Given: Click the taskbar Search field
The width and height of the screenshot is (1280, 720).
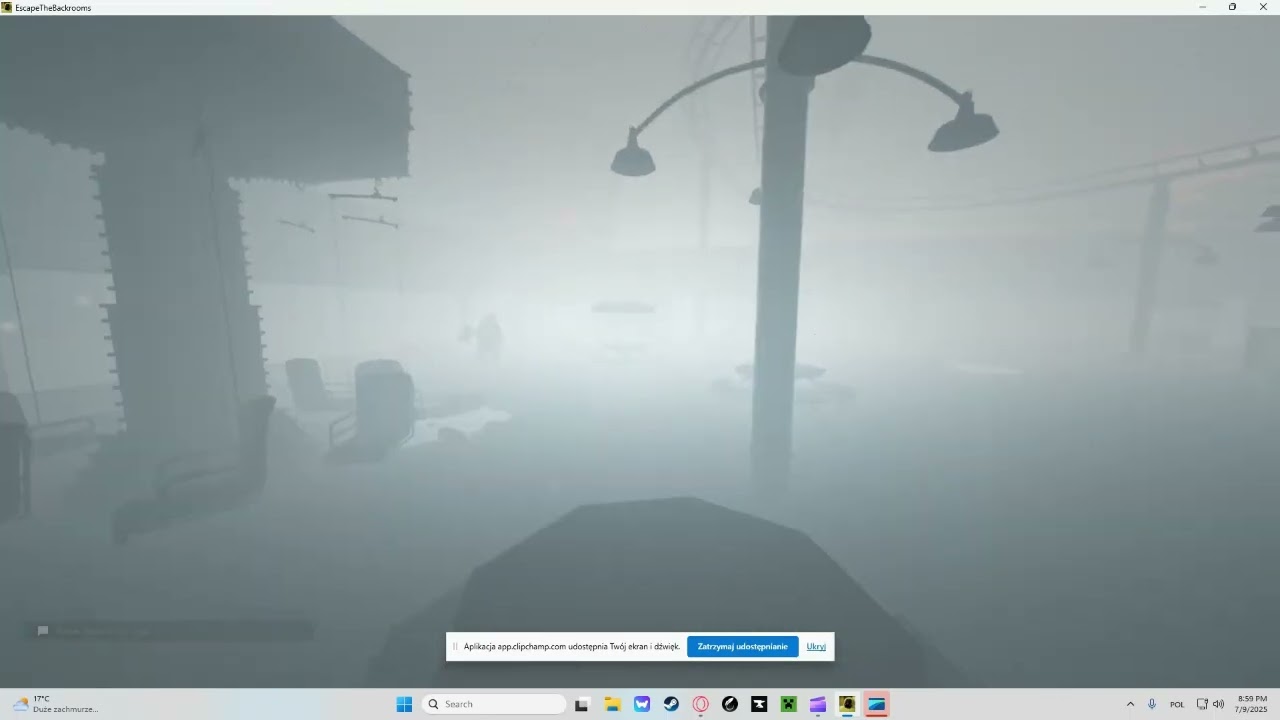Looking at the screenshot, I should (494, 704).
